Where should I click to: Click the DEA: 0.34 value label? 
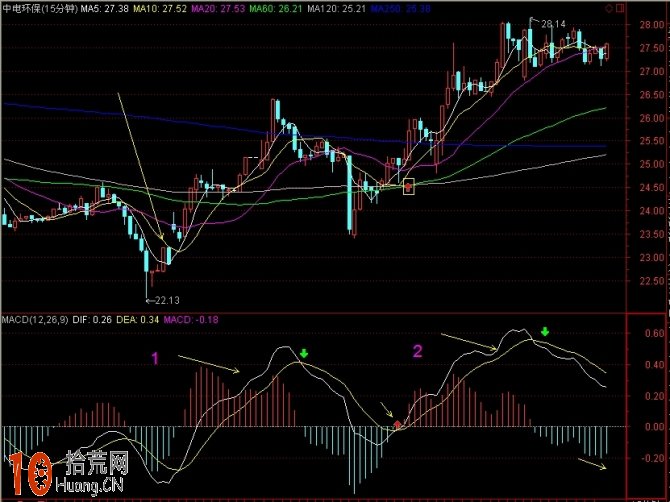(x=138, y=320)
